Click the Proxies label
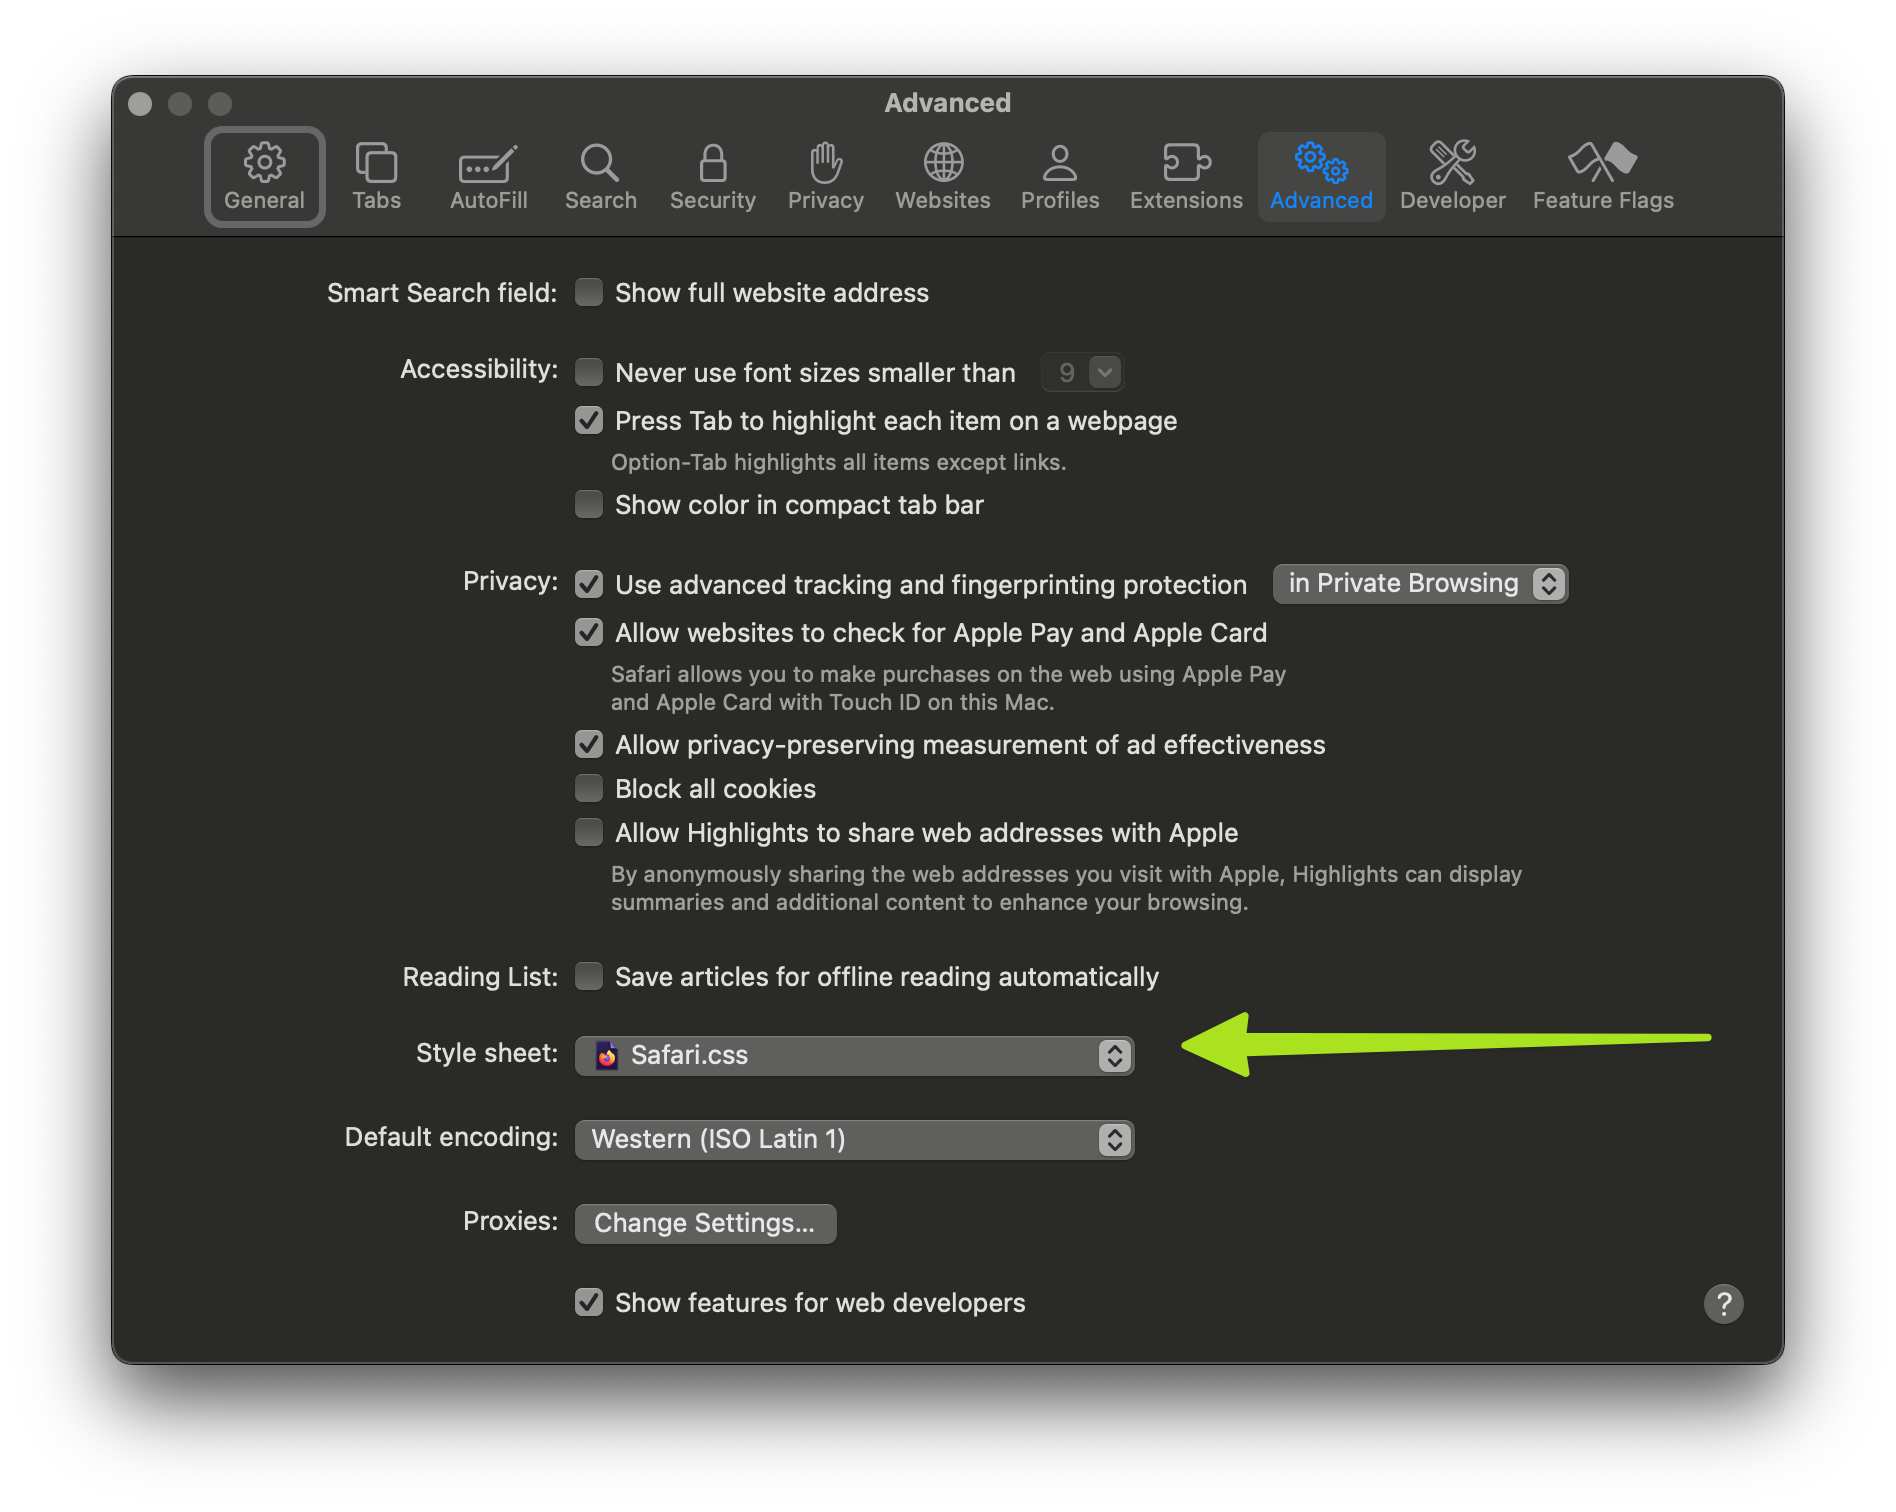The width and height of the screenshot is (1896, 1512). coord(510,1221)
